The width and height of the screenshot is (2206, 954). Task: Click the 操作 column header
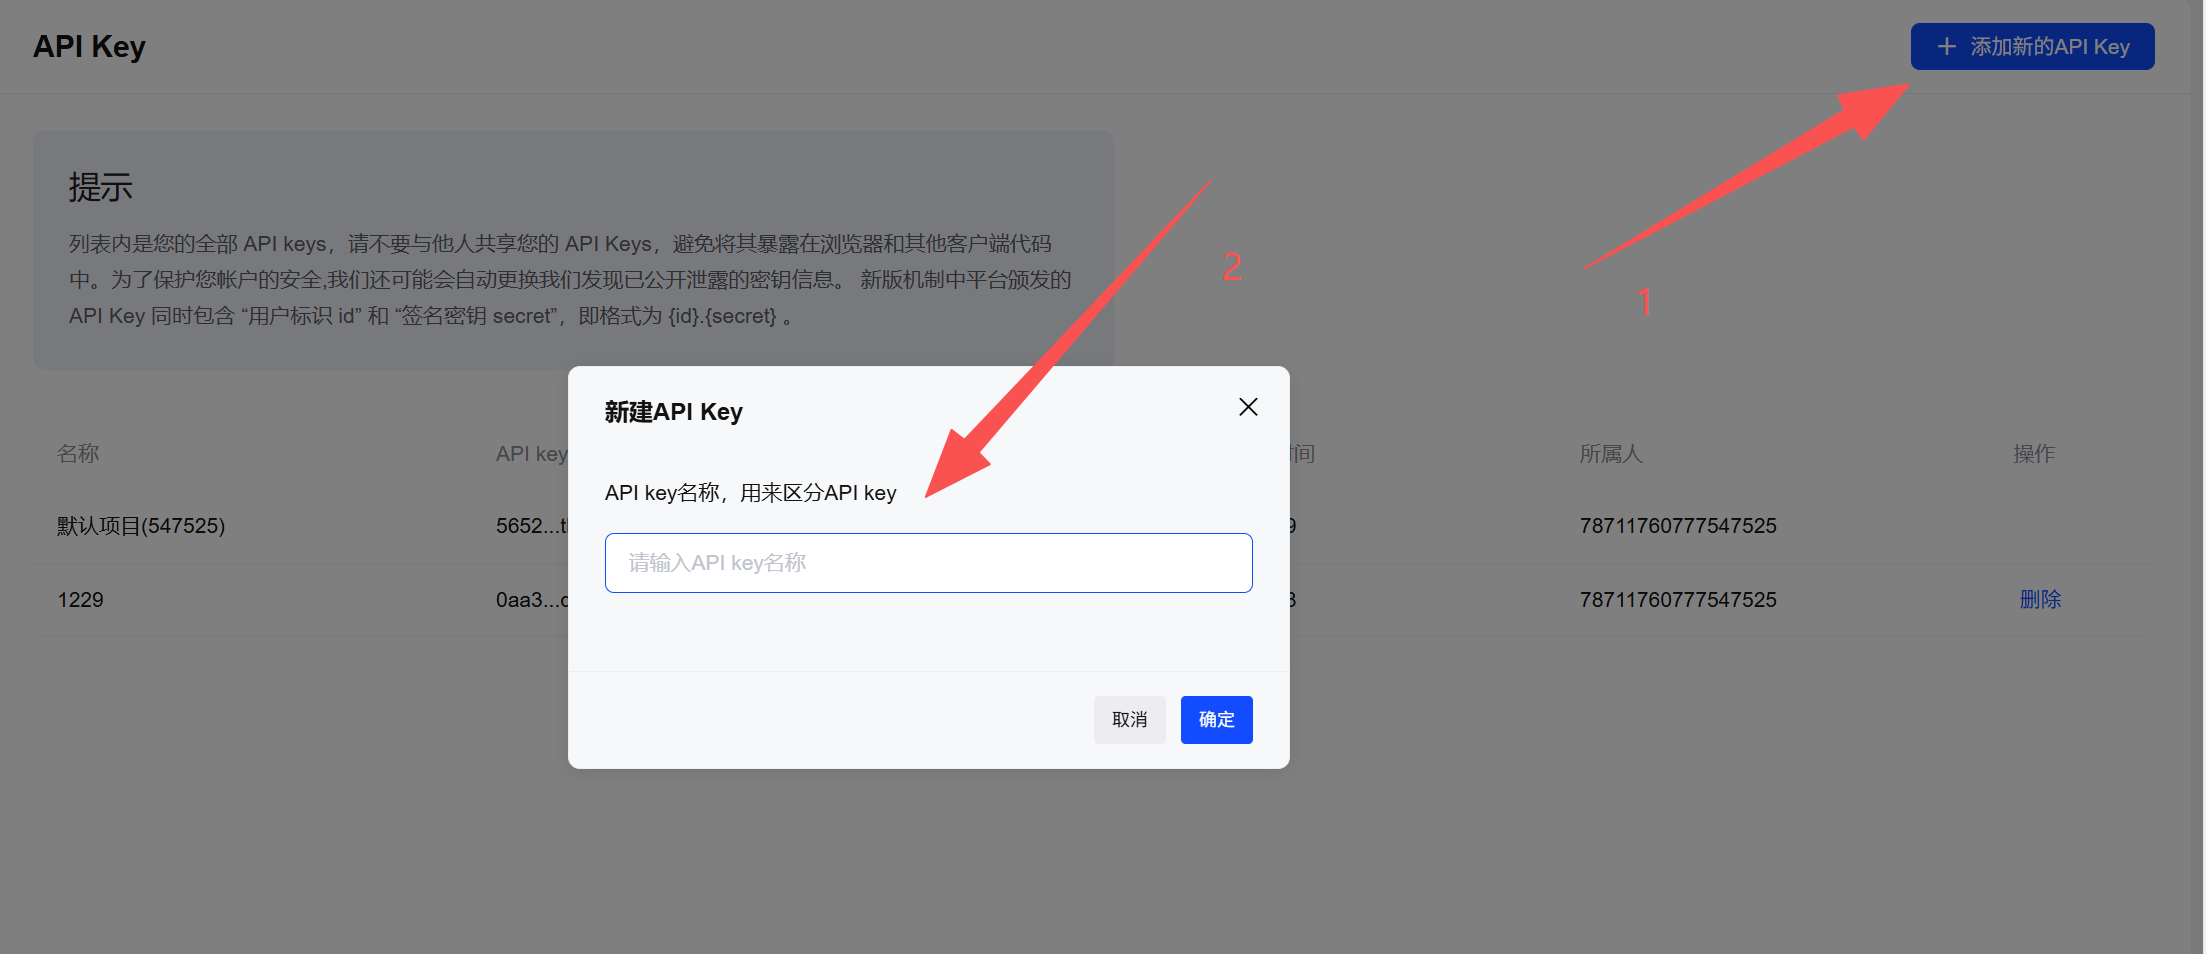(x=2034, y=453)
